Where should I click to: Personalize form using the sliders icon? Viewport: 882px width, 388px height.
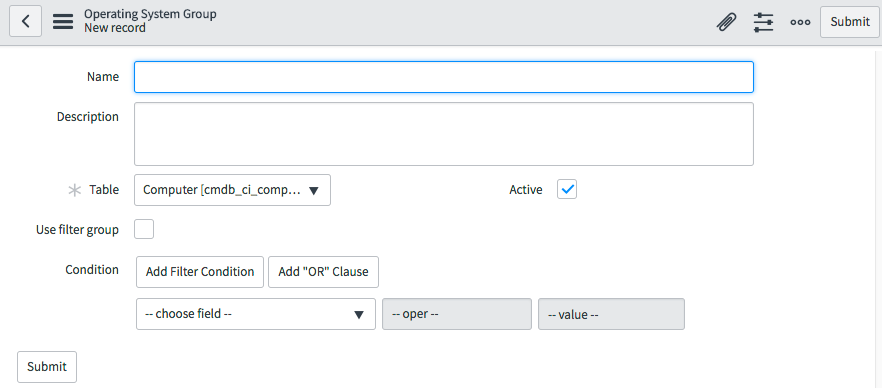pyautogui.click(x=763, y=22)
